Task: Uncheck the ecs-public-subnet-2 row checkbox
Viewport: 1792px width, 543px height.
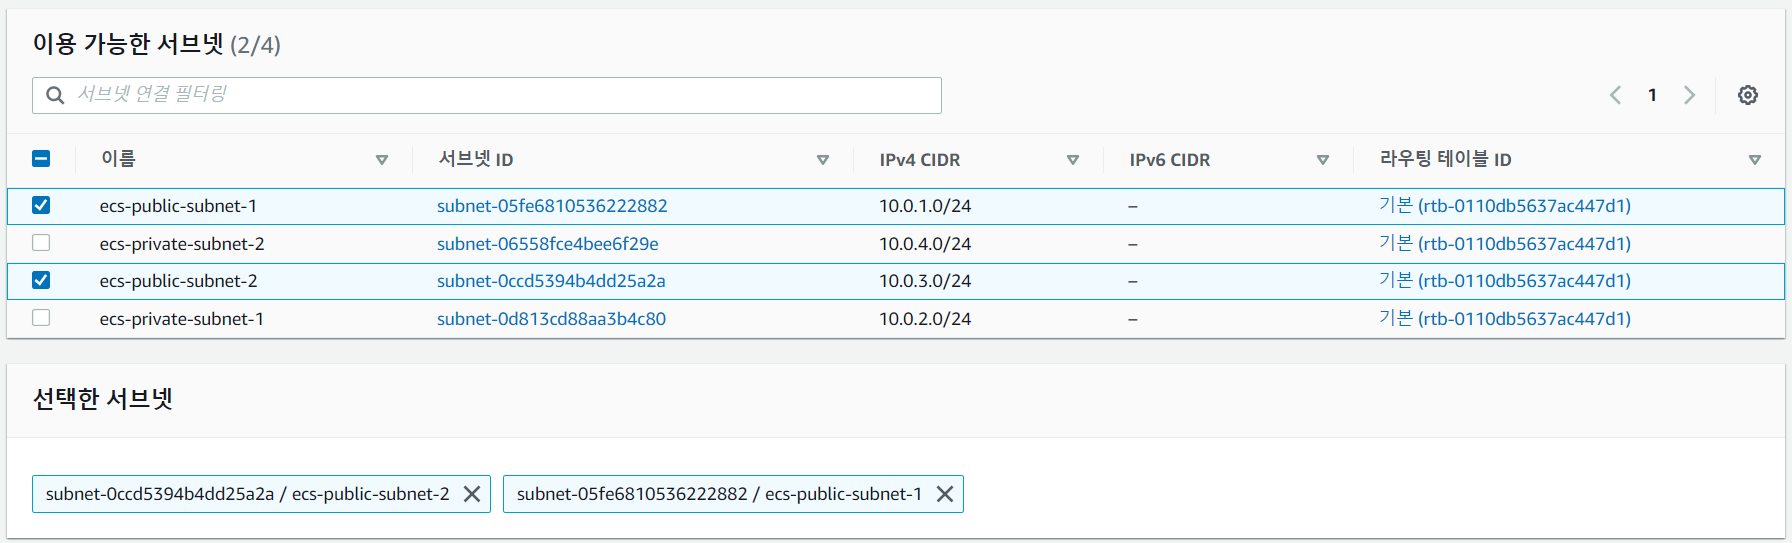Action: (41, 280)
